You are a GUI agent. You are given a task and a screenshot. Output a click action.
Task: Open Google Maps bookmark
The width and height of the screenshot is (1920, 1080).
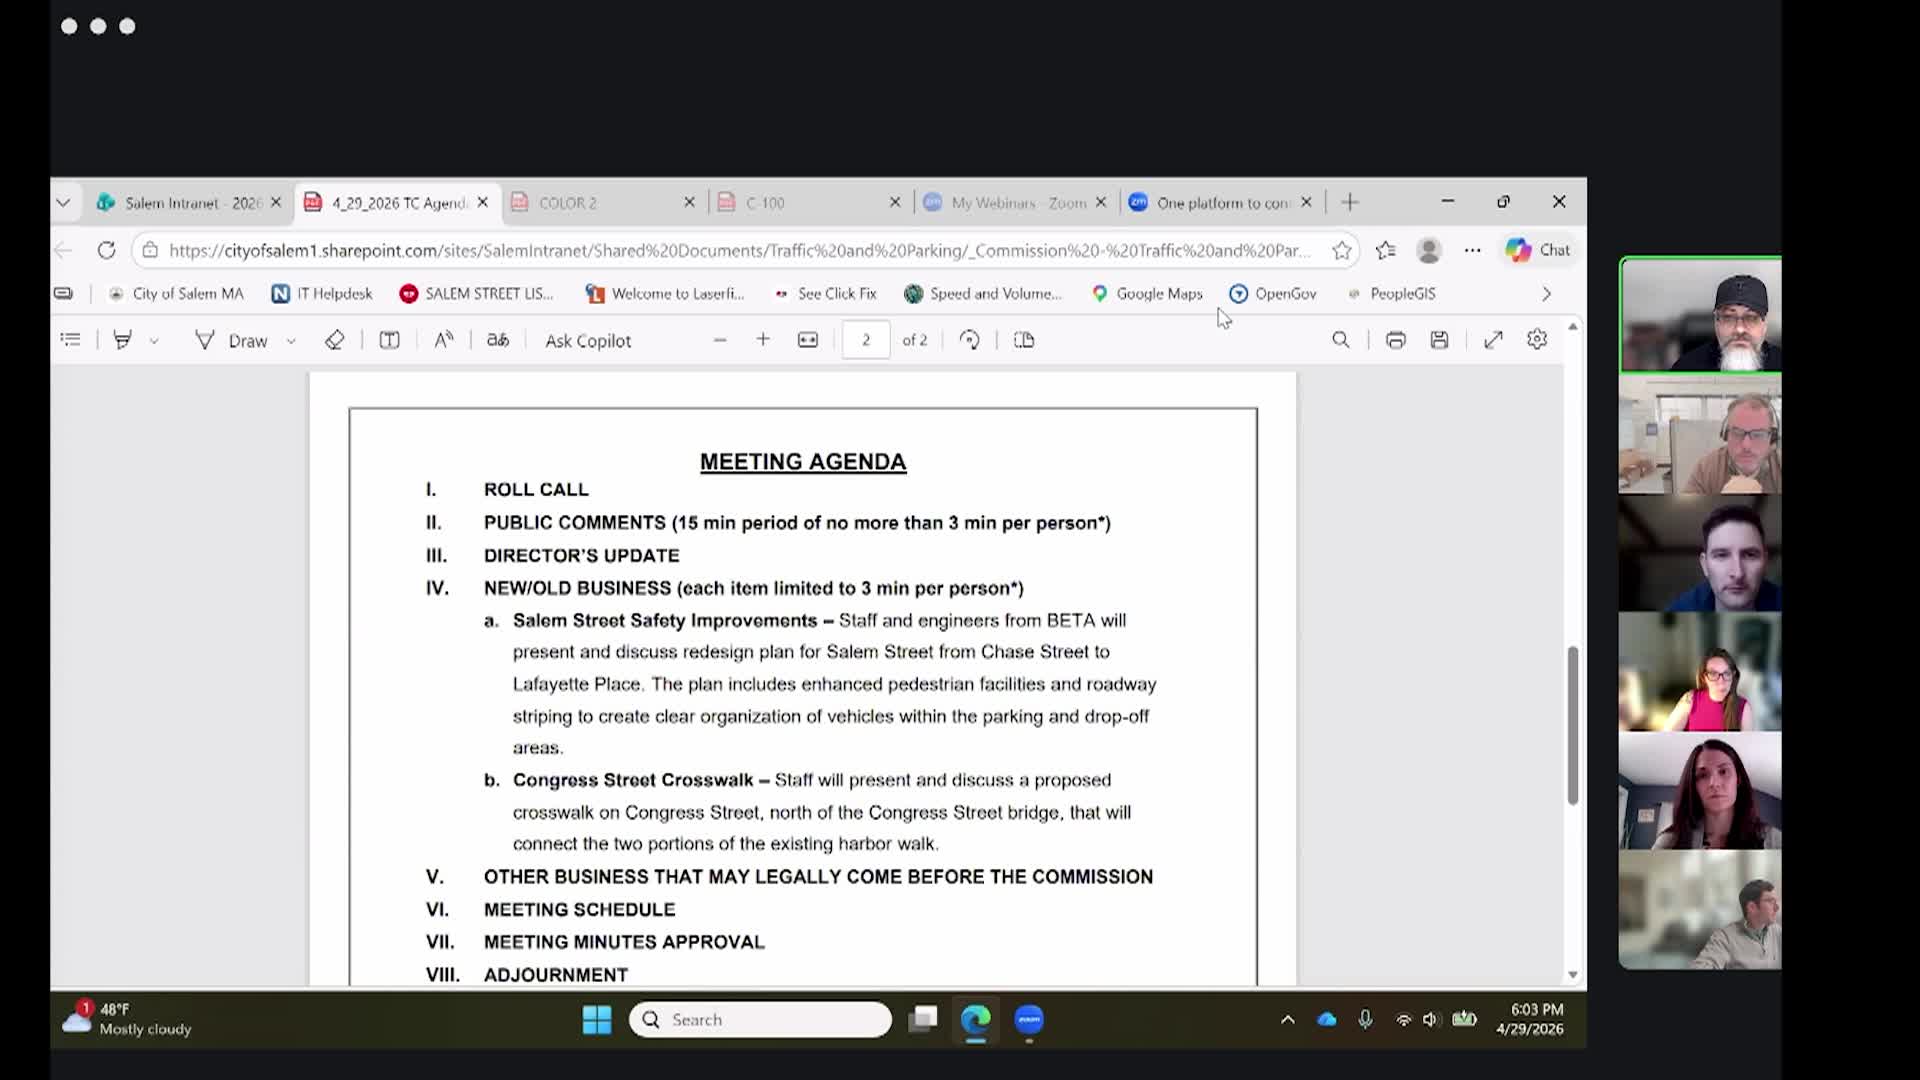point(1147,294)
